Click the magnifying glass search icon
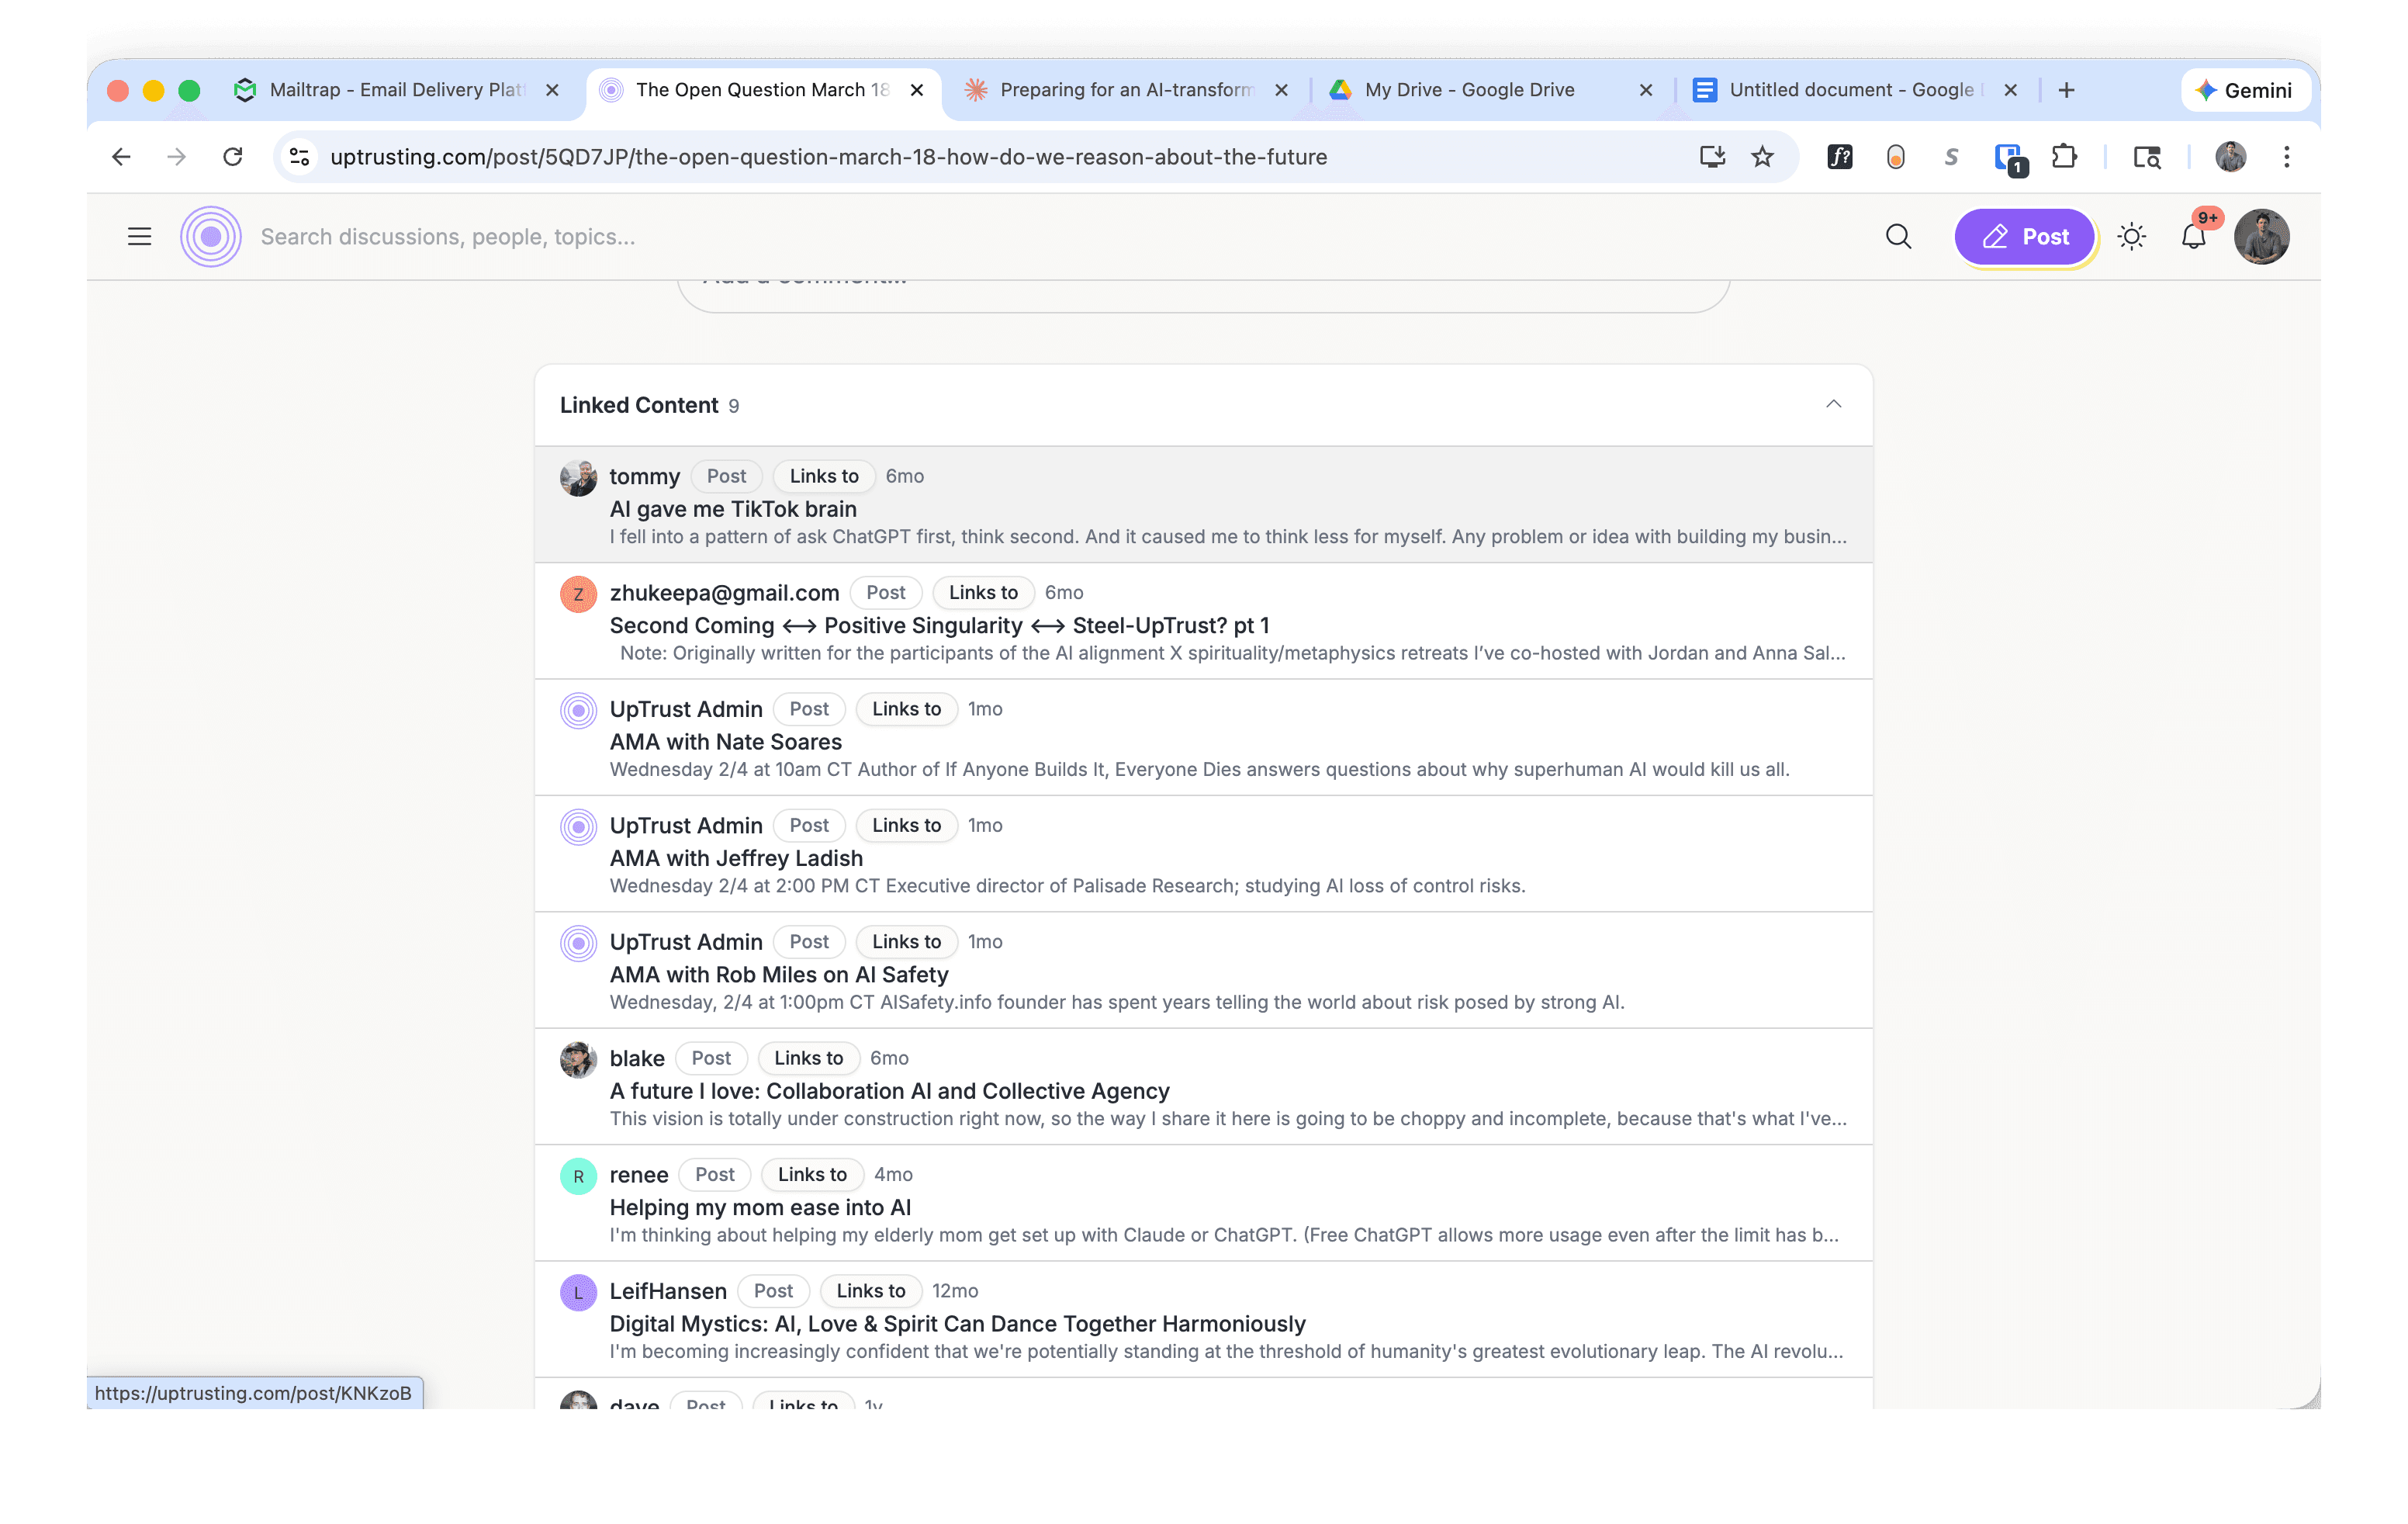2408x1524 pixels. 1898,237
